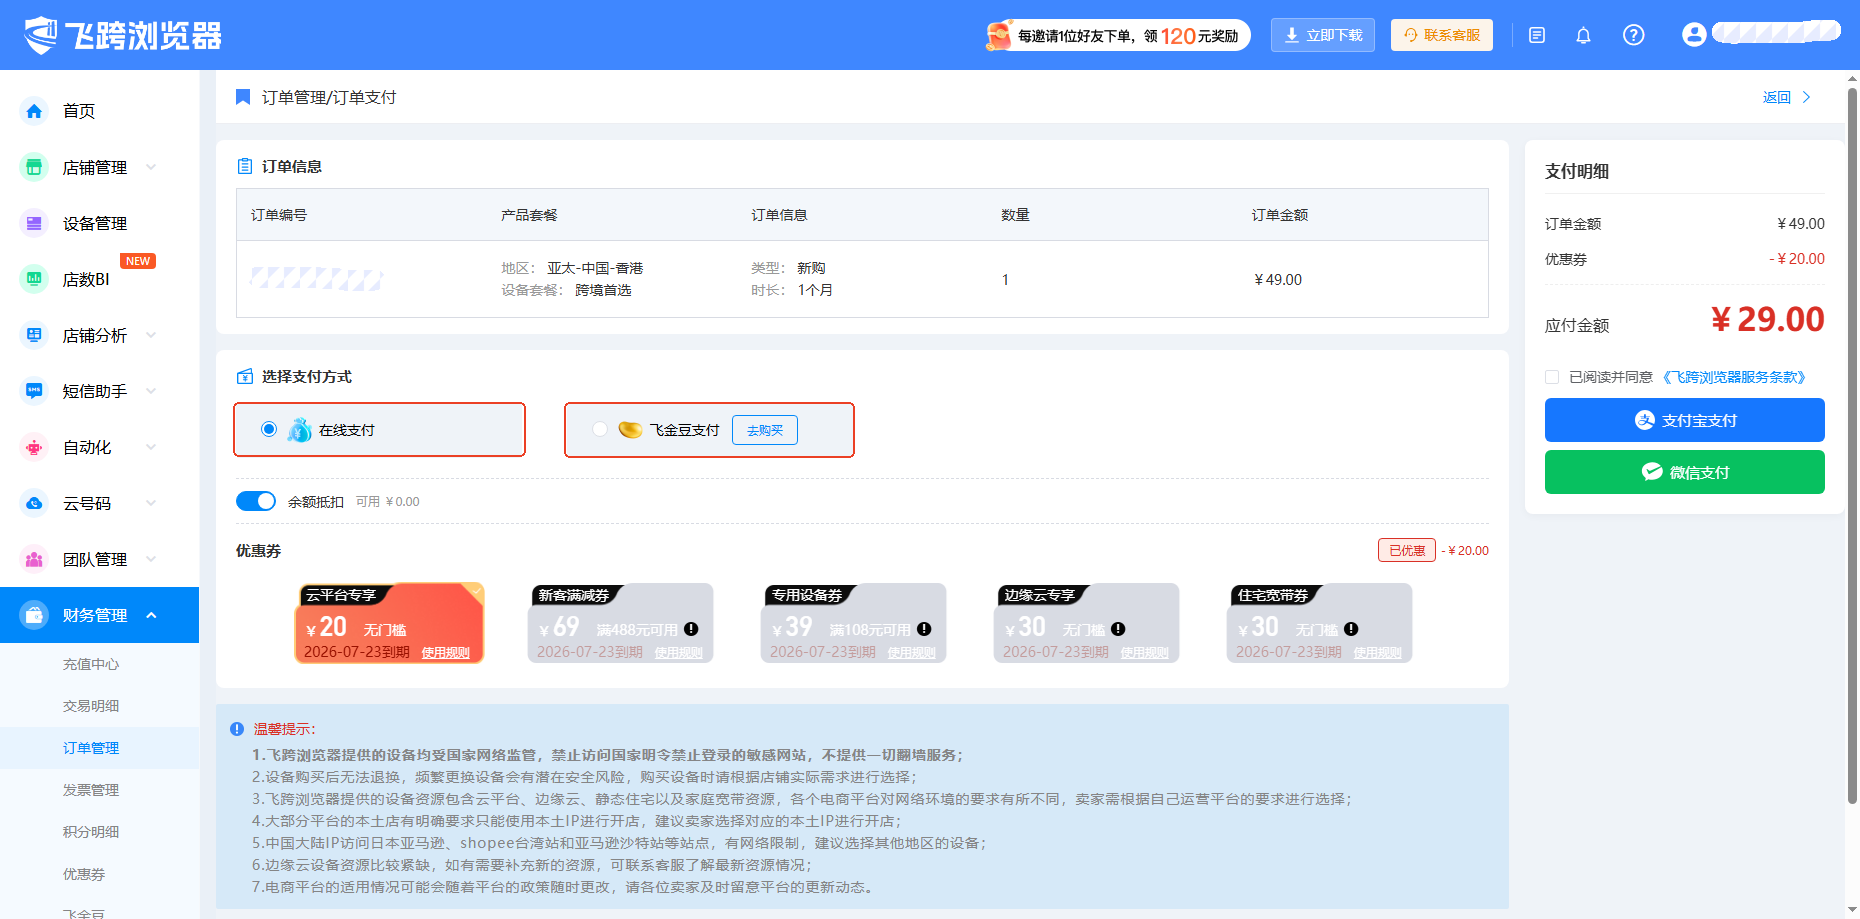Expand the 云号码 menu chevron
The height and width of the screenshot is (919, 1860).
[x=151, y=503]
